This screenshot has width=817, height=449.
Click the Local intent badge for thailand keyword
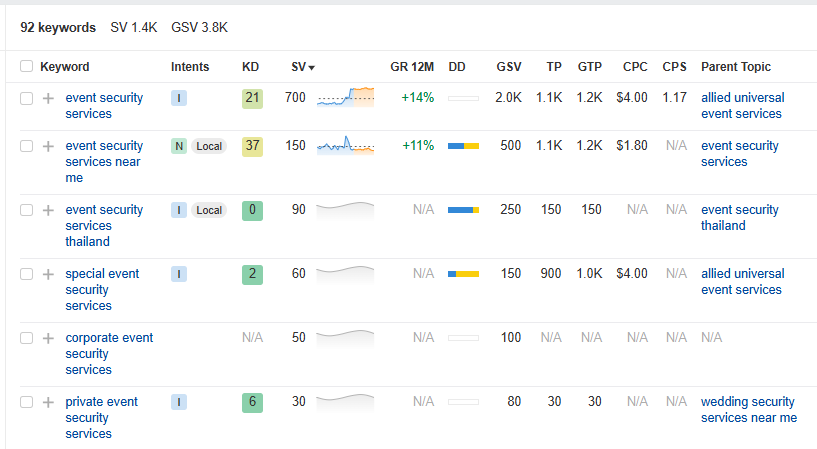pos(209,210)
